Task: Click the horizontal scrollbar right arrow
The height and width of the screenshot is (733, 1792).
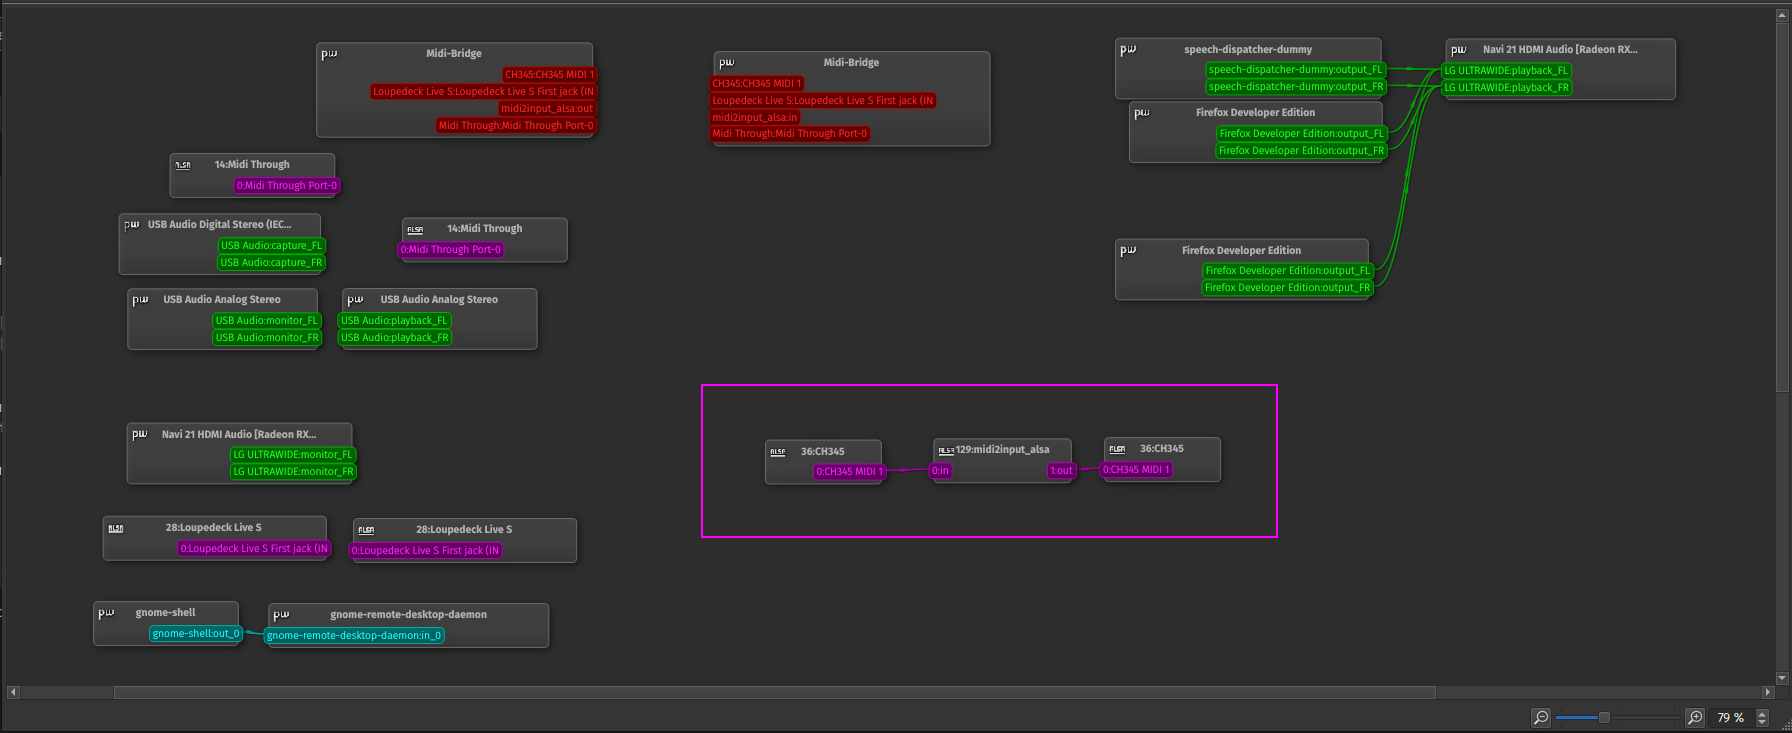Action: coord(1768,692)
